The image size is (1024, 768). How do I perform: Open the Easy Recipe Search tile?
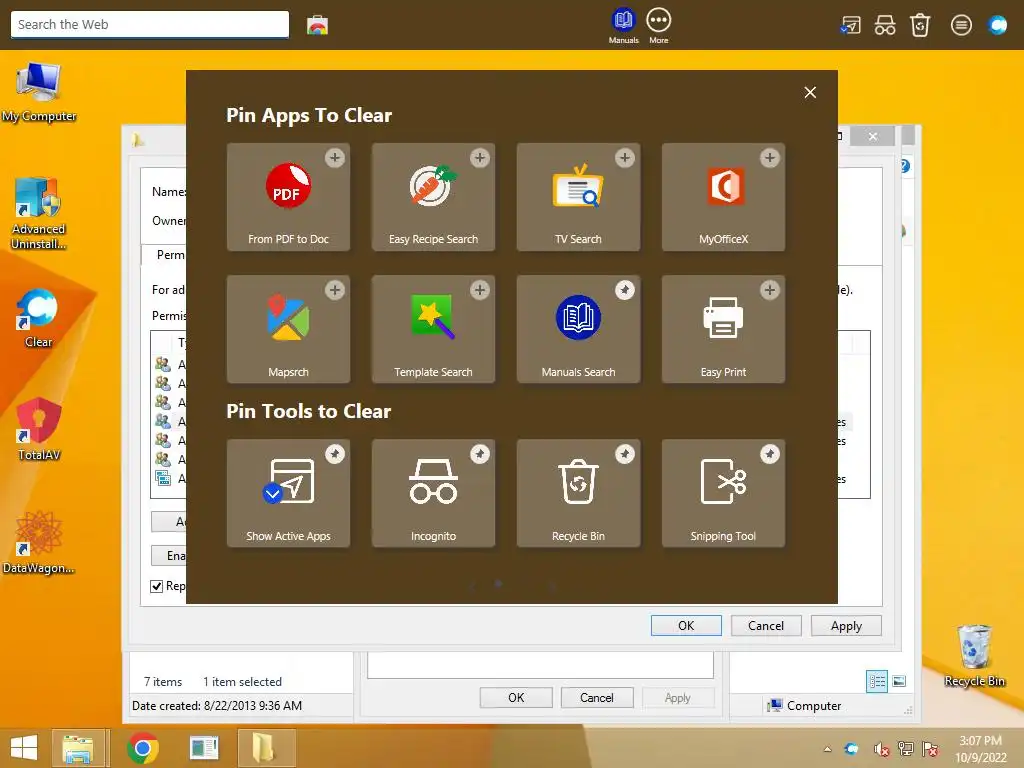433,197
